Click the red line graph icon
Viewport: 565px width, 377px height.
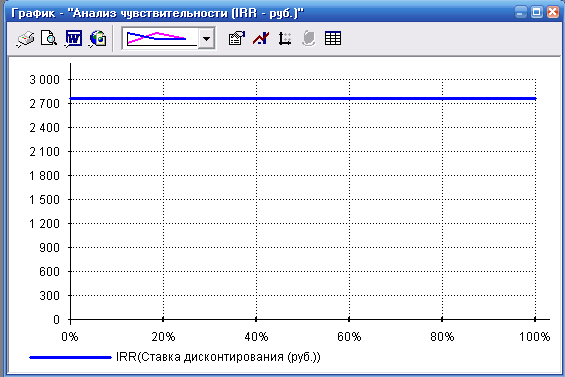pyautogui.click(x=261, y=38)
